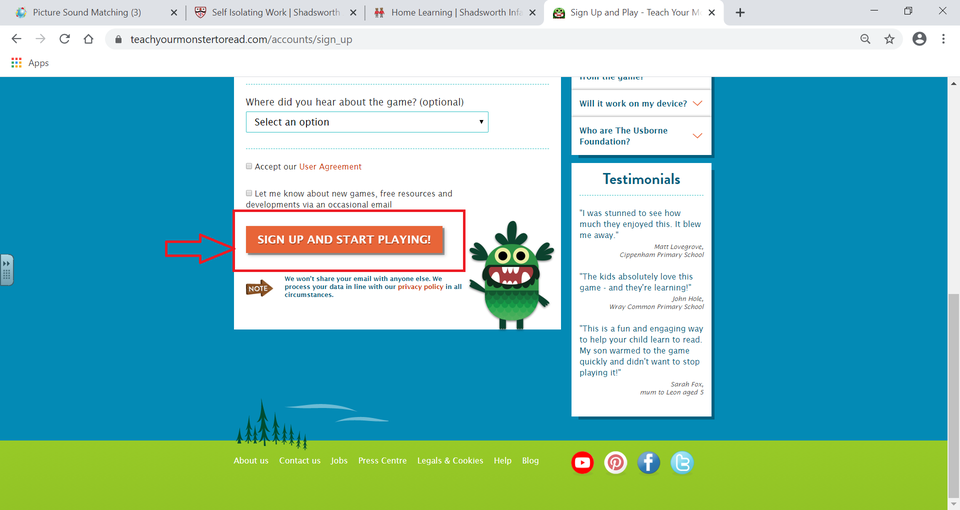960x510 pixels.
Task: Expand 'Who are The Usborne Foundation?'
Action: coord(641,136)
